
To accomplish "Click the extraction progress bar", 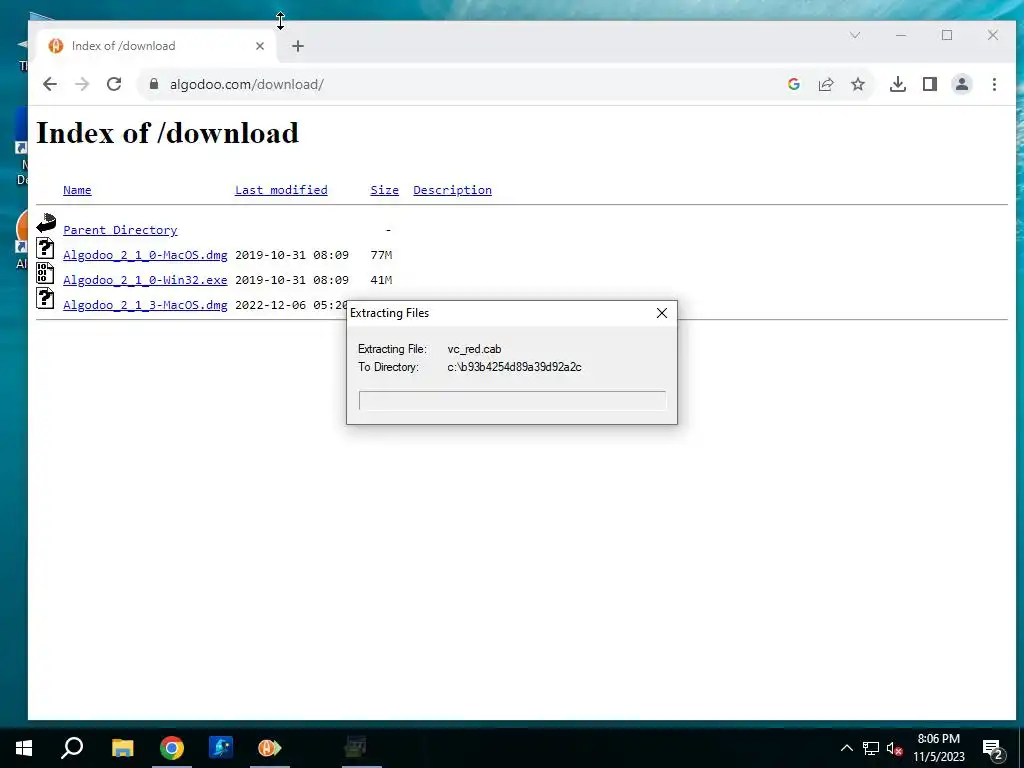I will coord(513,400).
